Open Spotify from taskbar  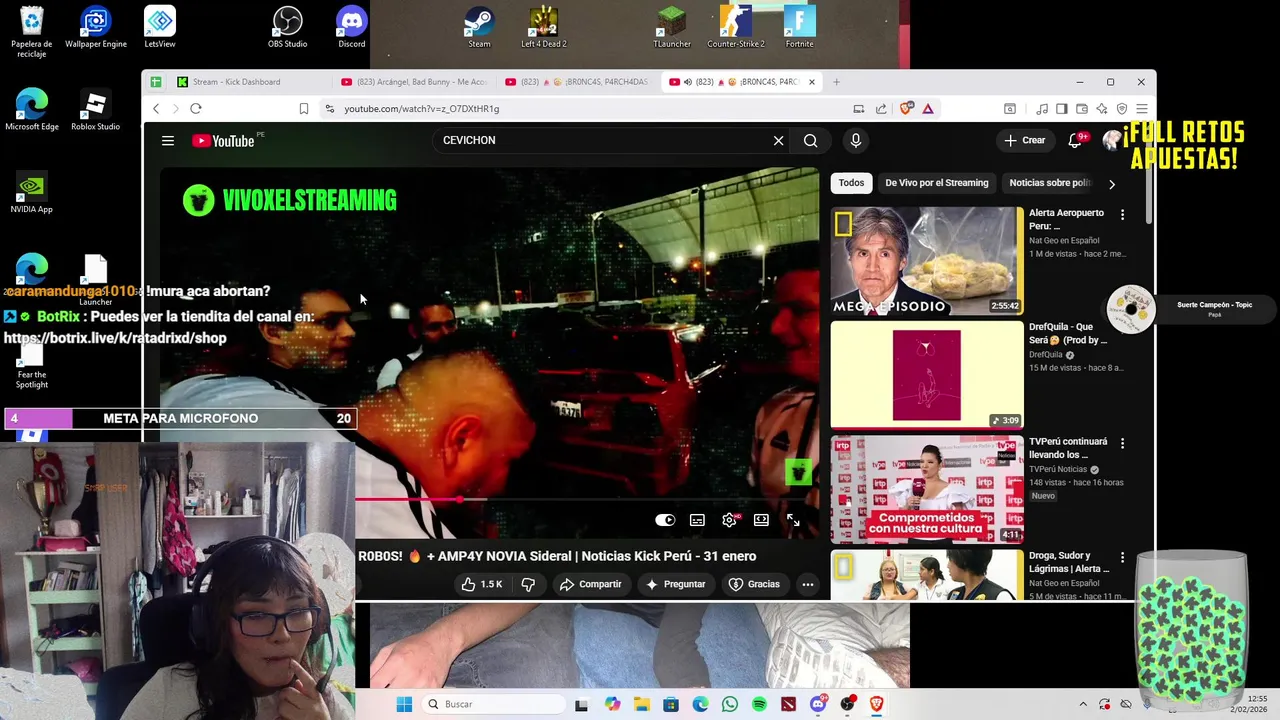(759, 704)
